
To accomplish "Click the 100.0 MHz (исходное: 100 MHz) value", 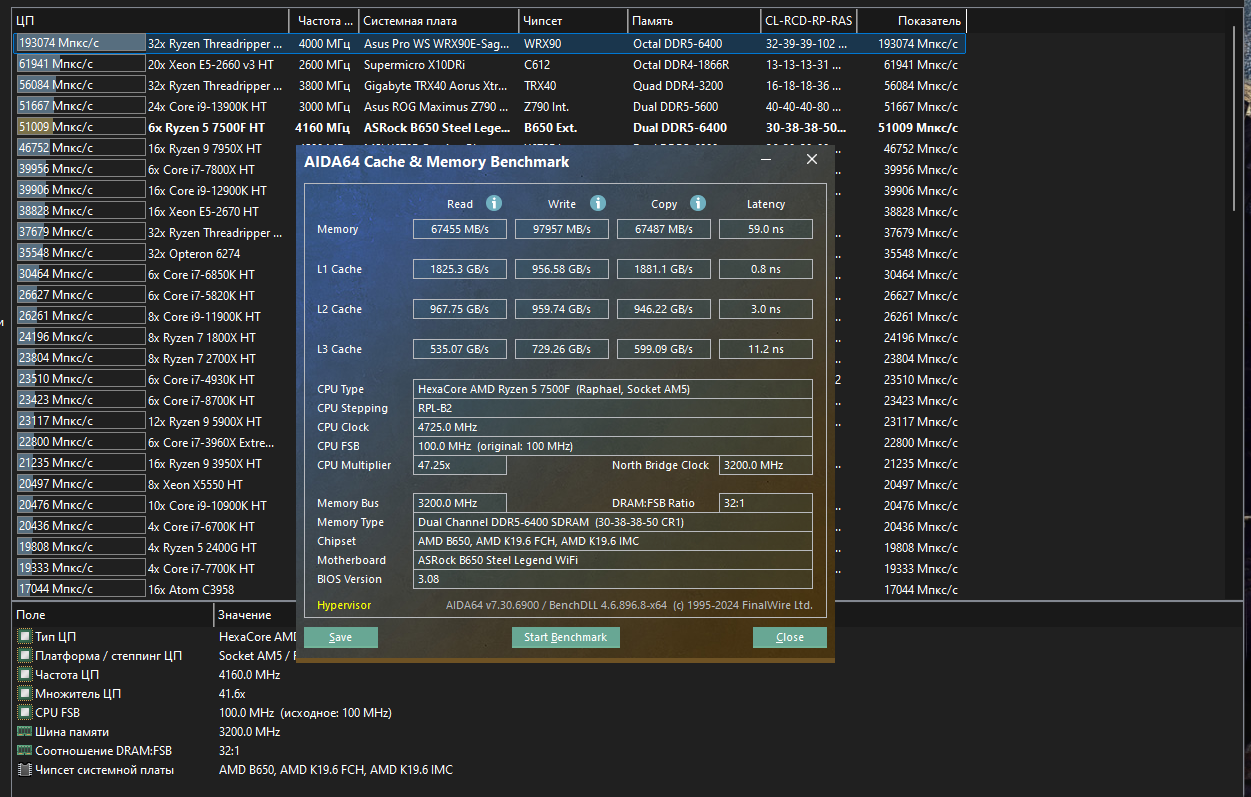I will (305, 713).
